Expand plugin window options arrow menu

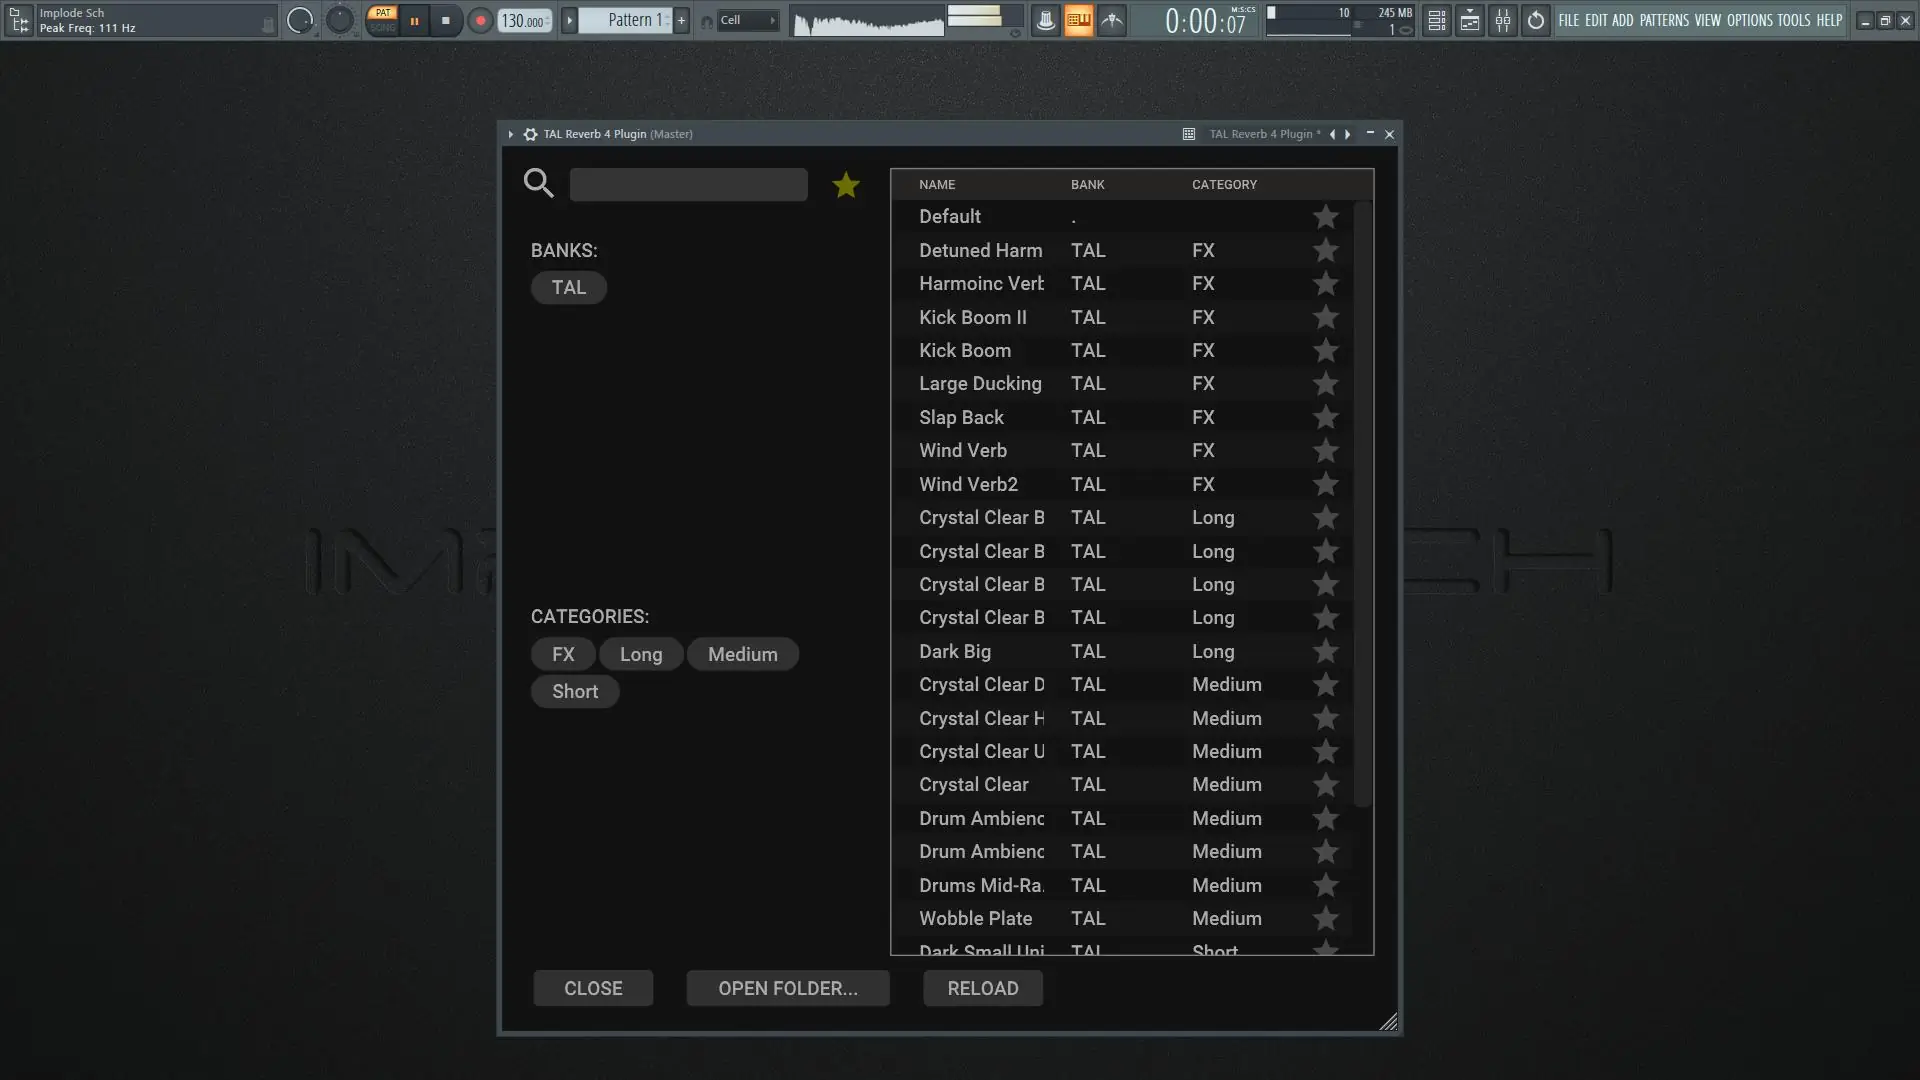click(510, 134)
